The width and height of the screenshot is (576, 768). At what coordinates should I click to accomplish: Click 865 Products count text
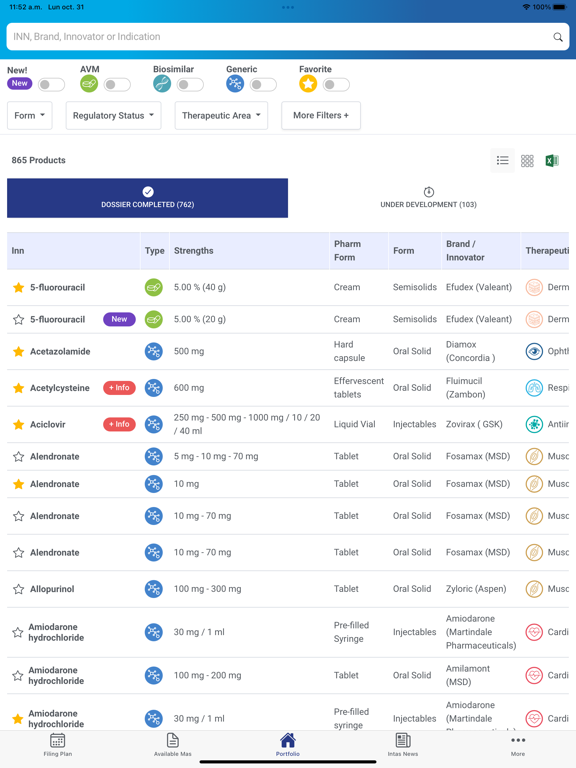coord(38,160)
